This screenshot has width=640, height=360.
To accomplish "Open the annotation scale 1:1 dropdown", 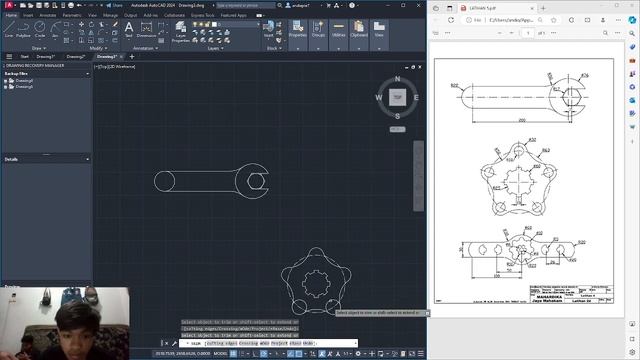I will click(x=347, y=353).
